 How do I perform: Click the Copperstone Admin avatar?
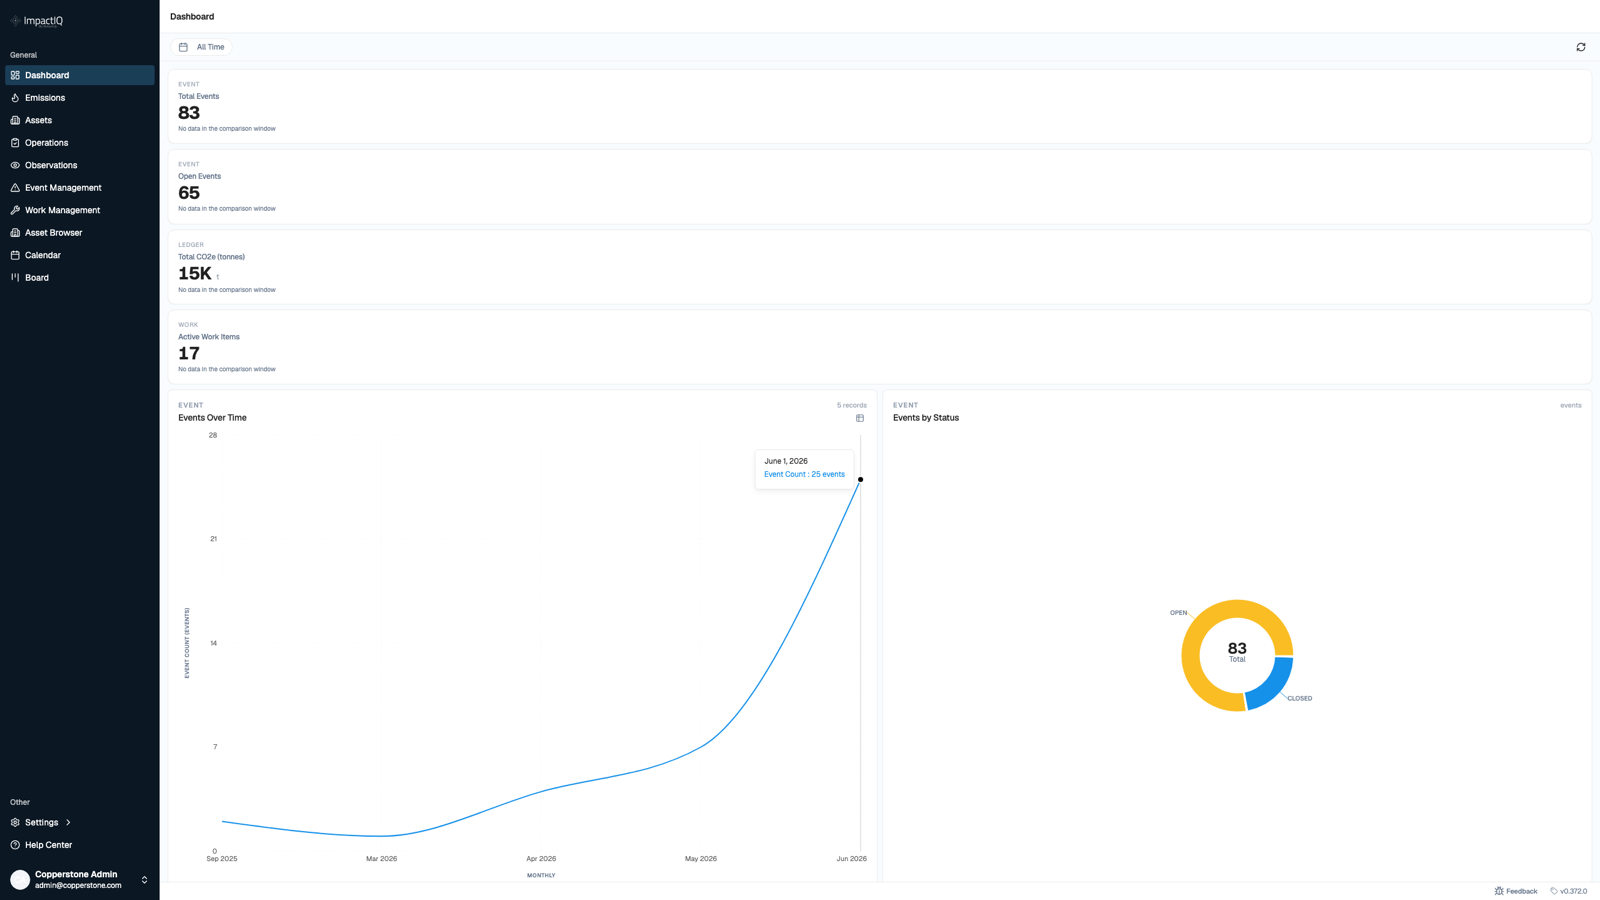tap(20, 880)
